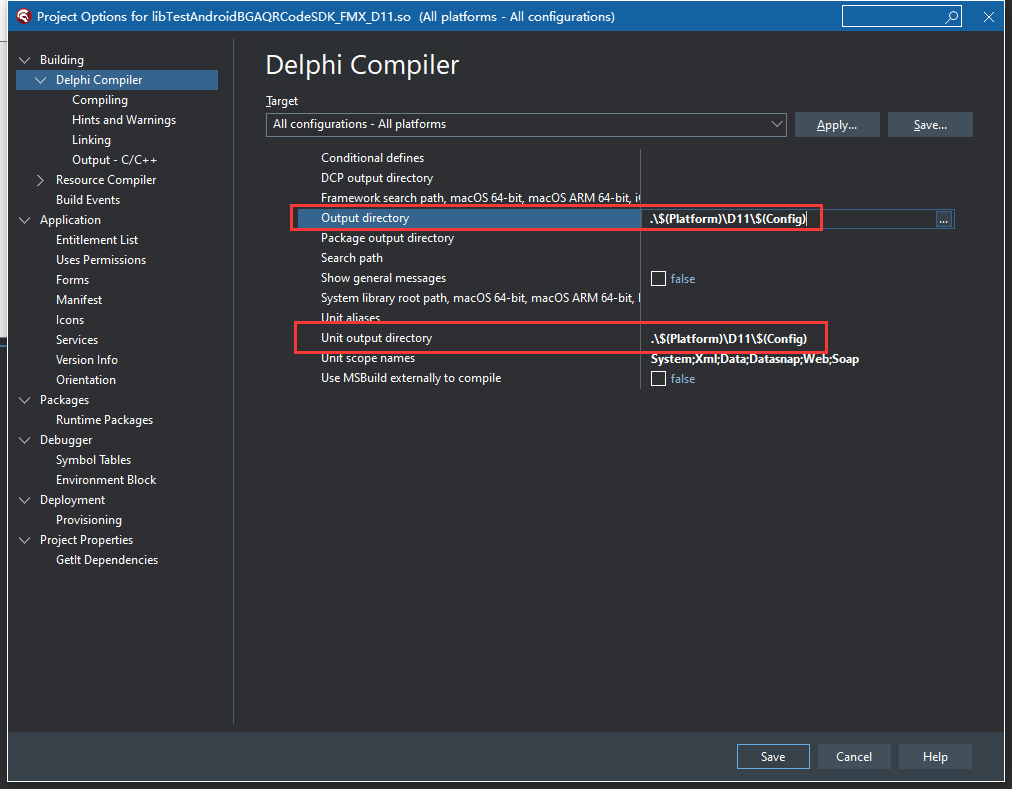Select the Unit aliases property row
This screenshot has width=1012, height=789.
click(350, 318)
